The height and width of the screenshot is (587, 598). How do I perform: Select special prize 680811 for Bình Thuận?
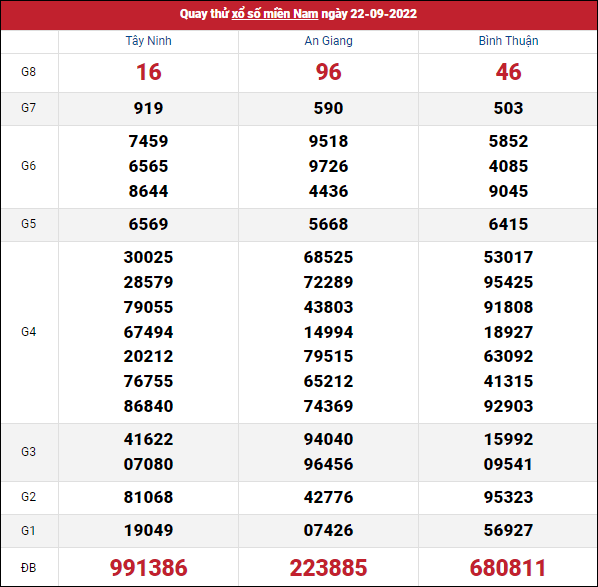(508, 568)
